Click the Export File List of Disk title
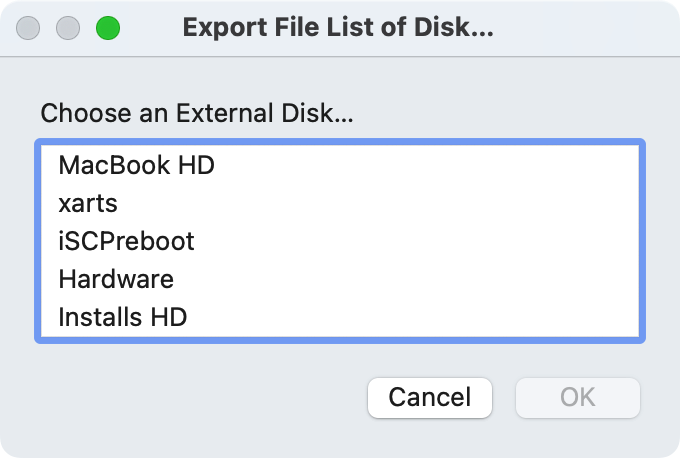Screen dimensions: 680x458 (338, 27)
